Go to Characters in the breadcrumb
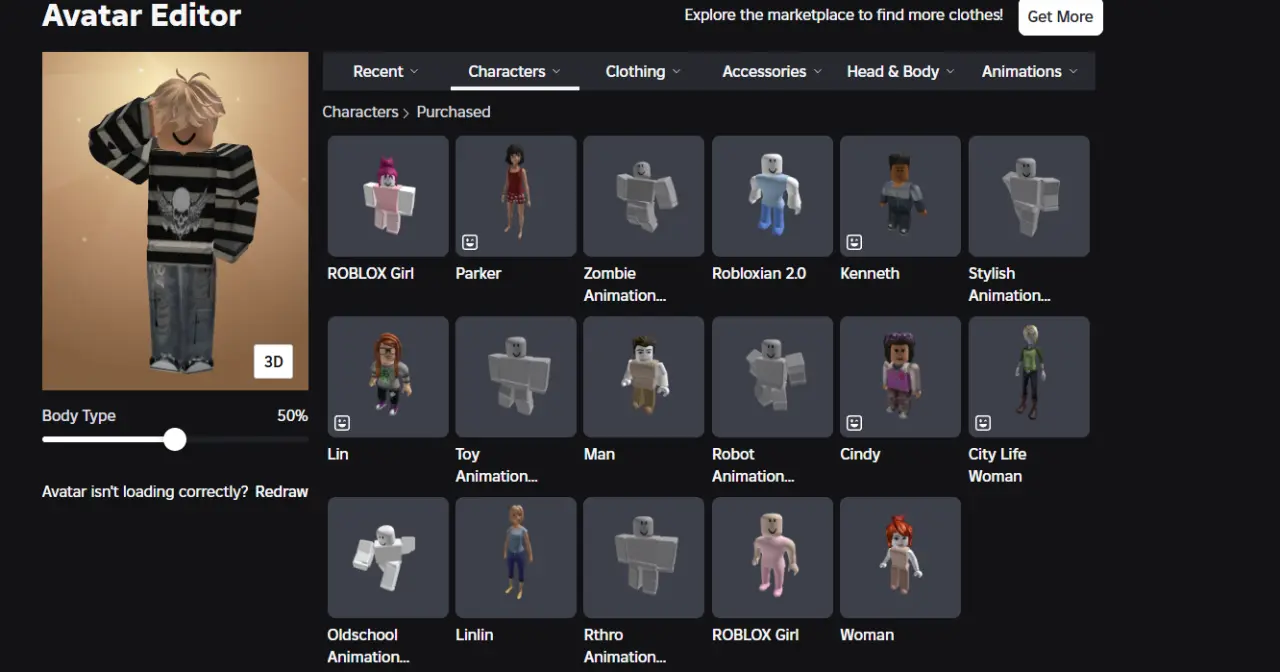Viewport: 1280px width, 672px height. [x=360, y=112]
